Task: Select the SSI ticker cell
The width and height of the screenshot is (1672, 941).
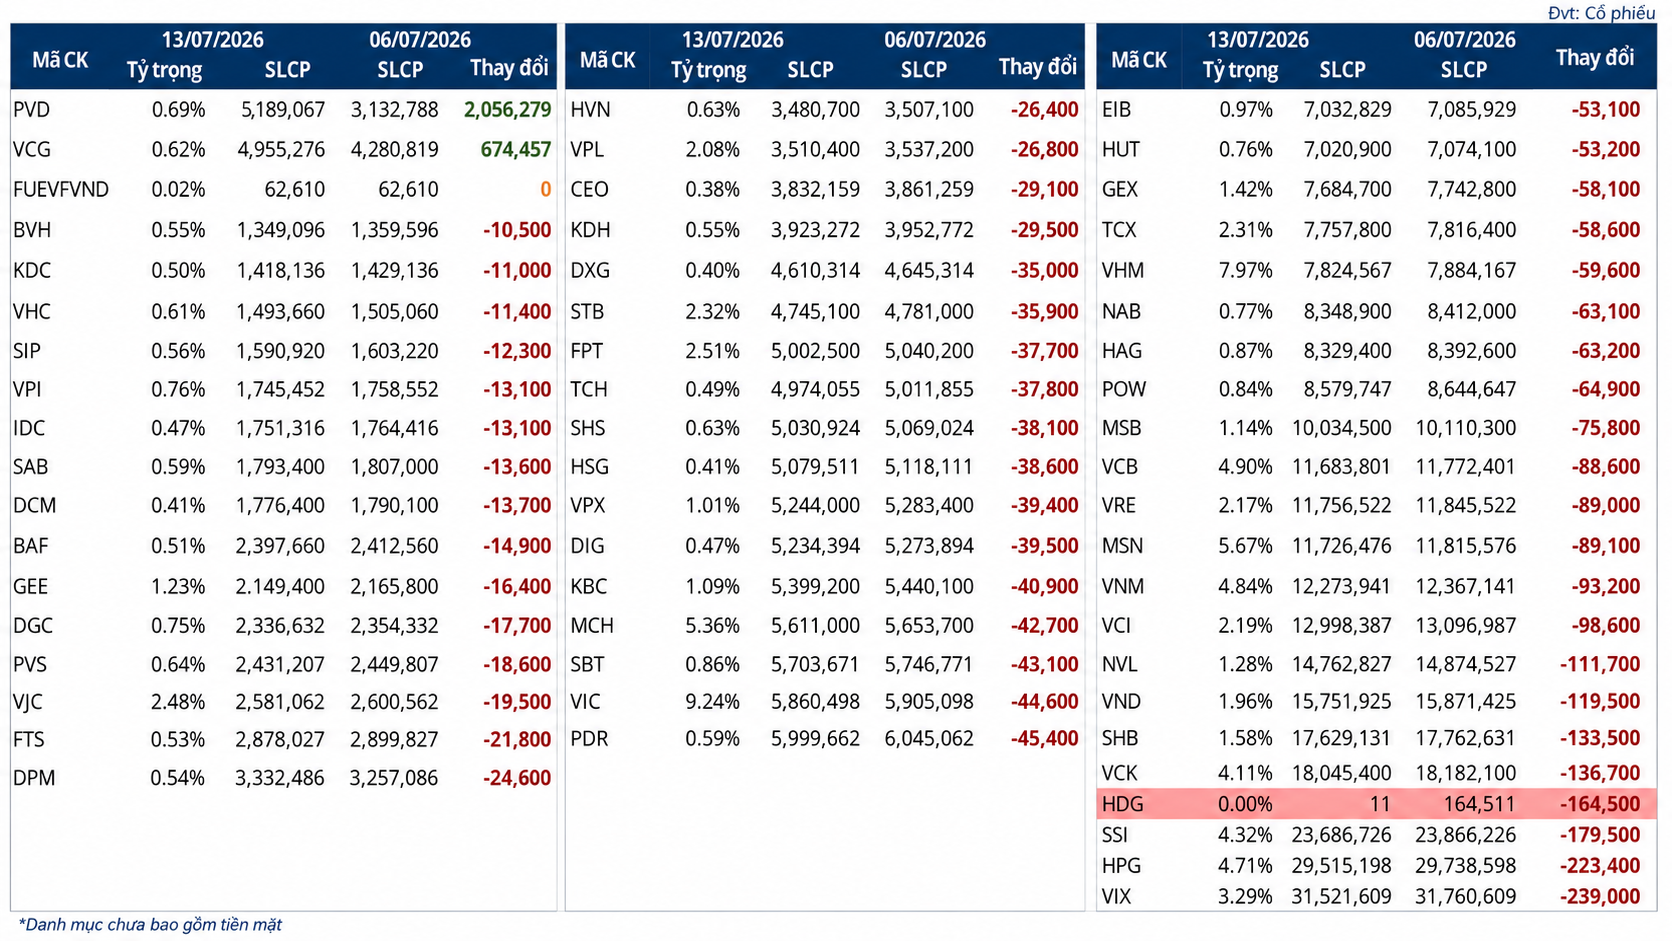Action: click(1114, 835)
